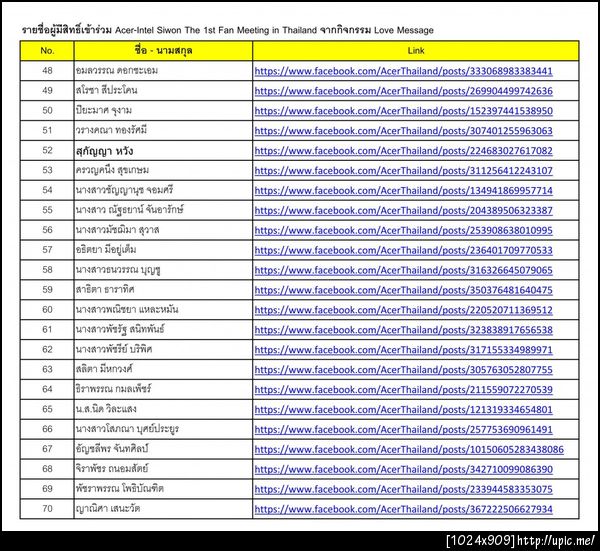Click the name in row 53
Screen dimensions: 600x551
click(112, 170)
